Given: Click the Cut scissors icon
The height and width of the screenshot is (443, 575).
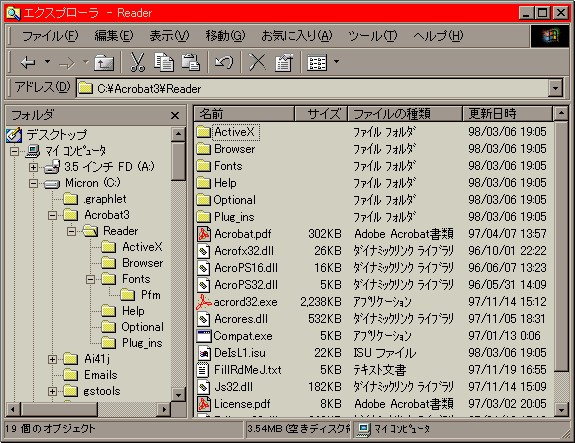Looking at the screenshot, I should [138, 62].
